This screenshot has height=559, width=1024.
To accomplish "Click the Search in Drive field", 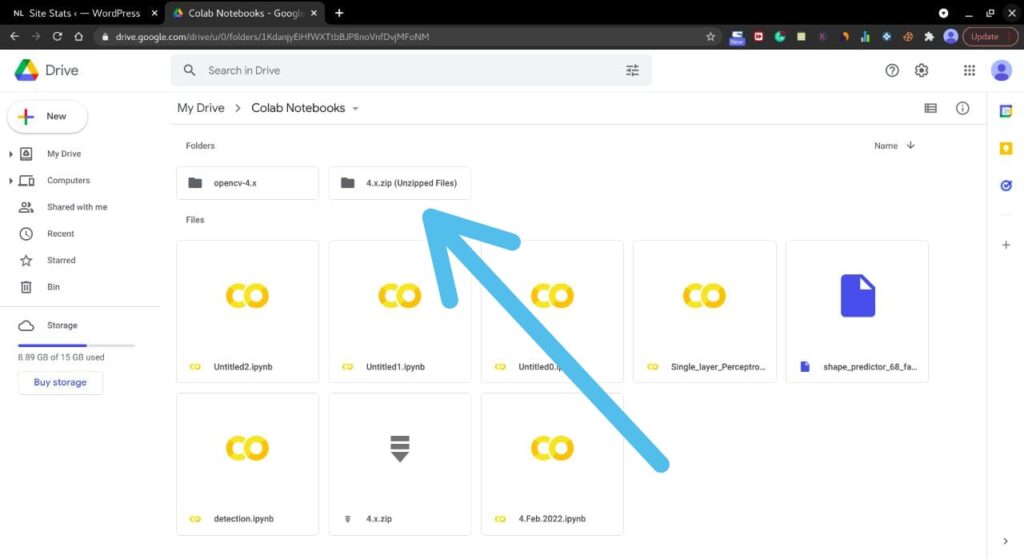I will click(411, 70).
